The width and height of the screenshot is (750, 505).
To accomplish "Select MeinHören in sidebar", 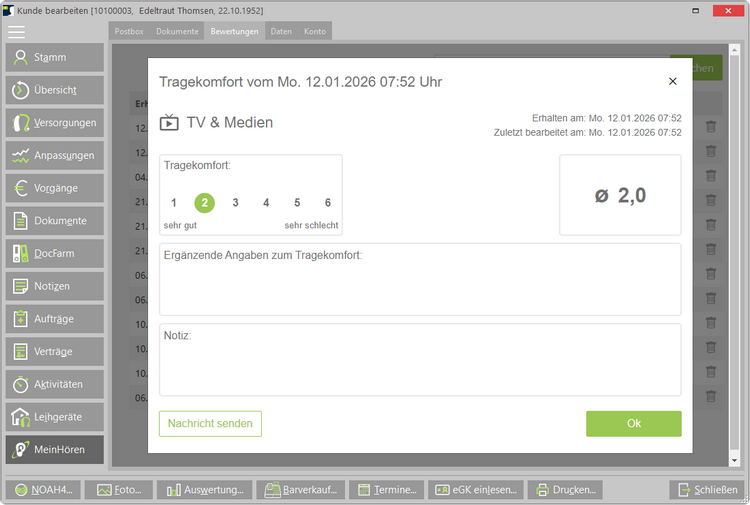I will [55, 450].
